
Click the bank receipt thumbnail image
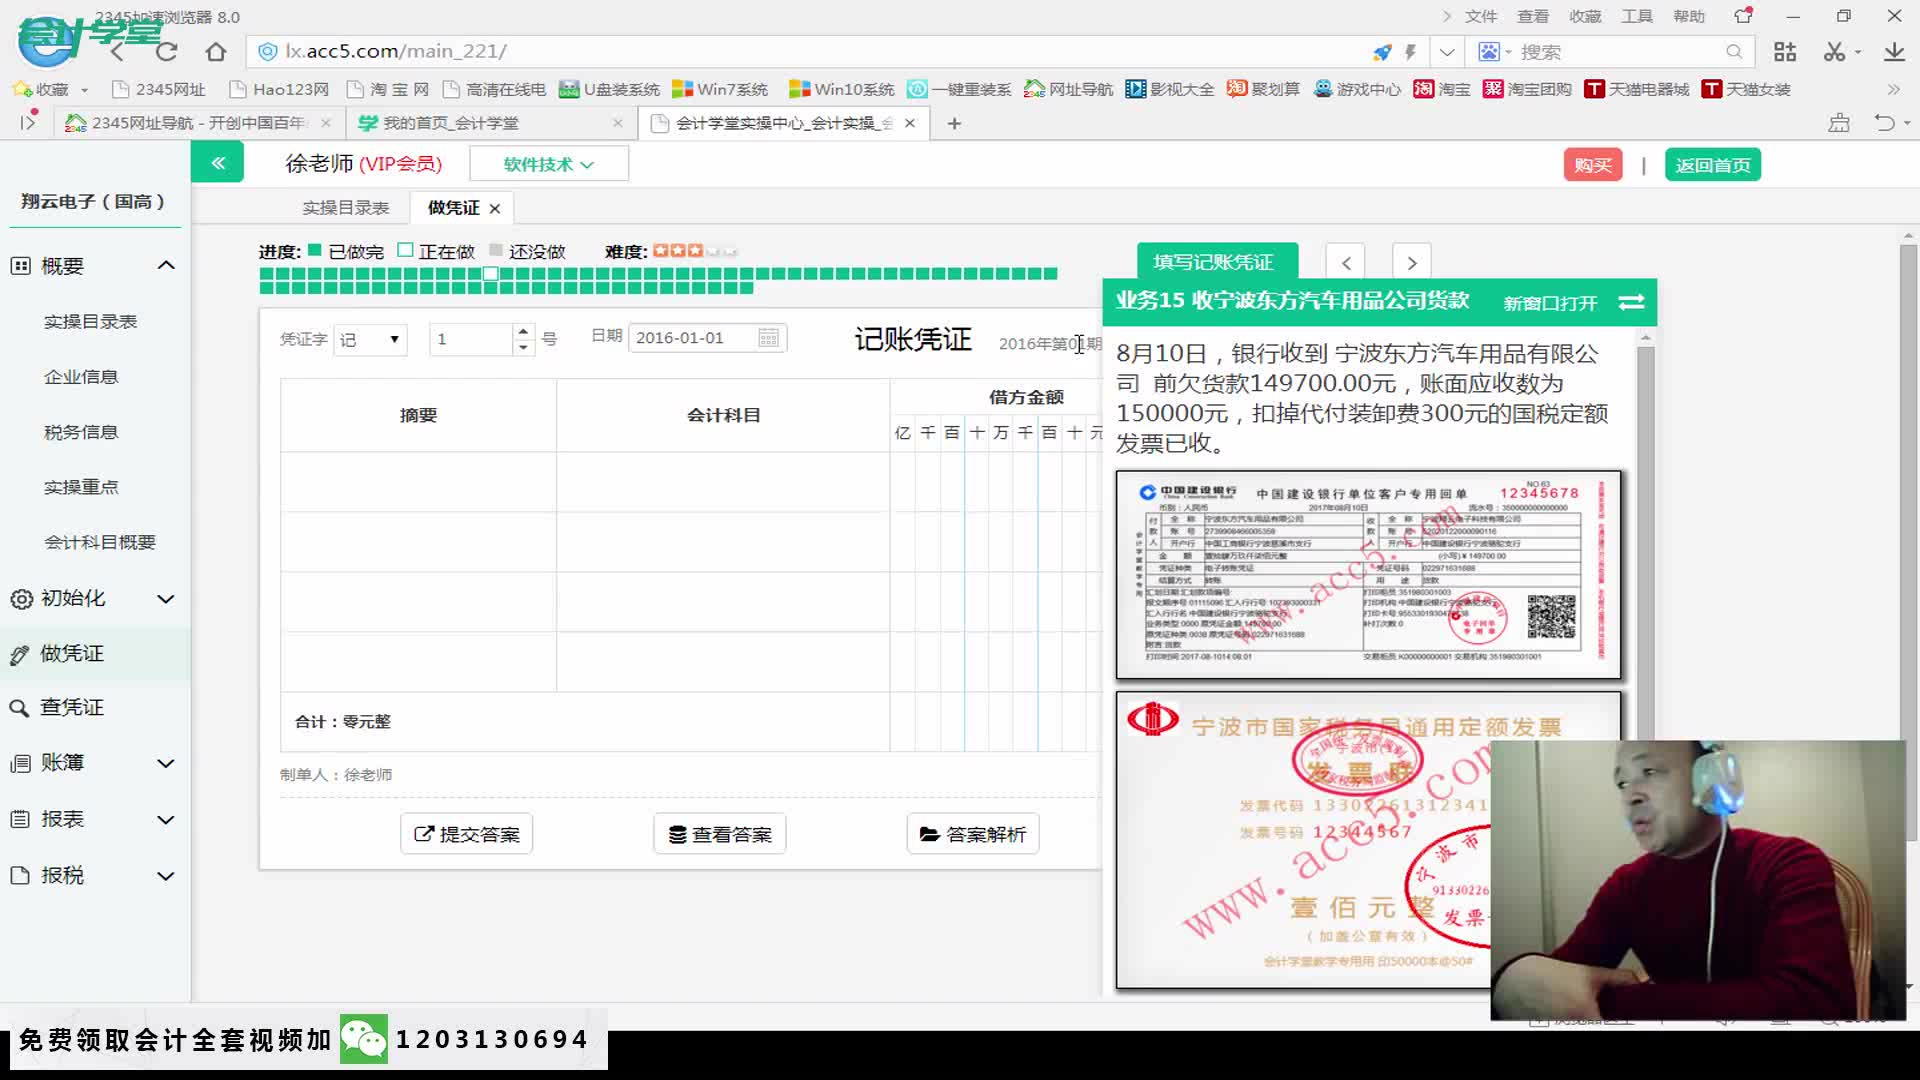pyautogui.click(x=1367, y=575)
